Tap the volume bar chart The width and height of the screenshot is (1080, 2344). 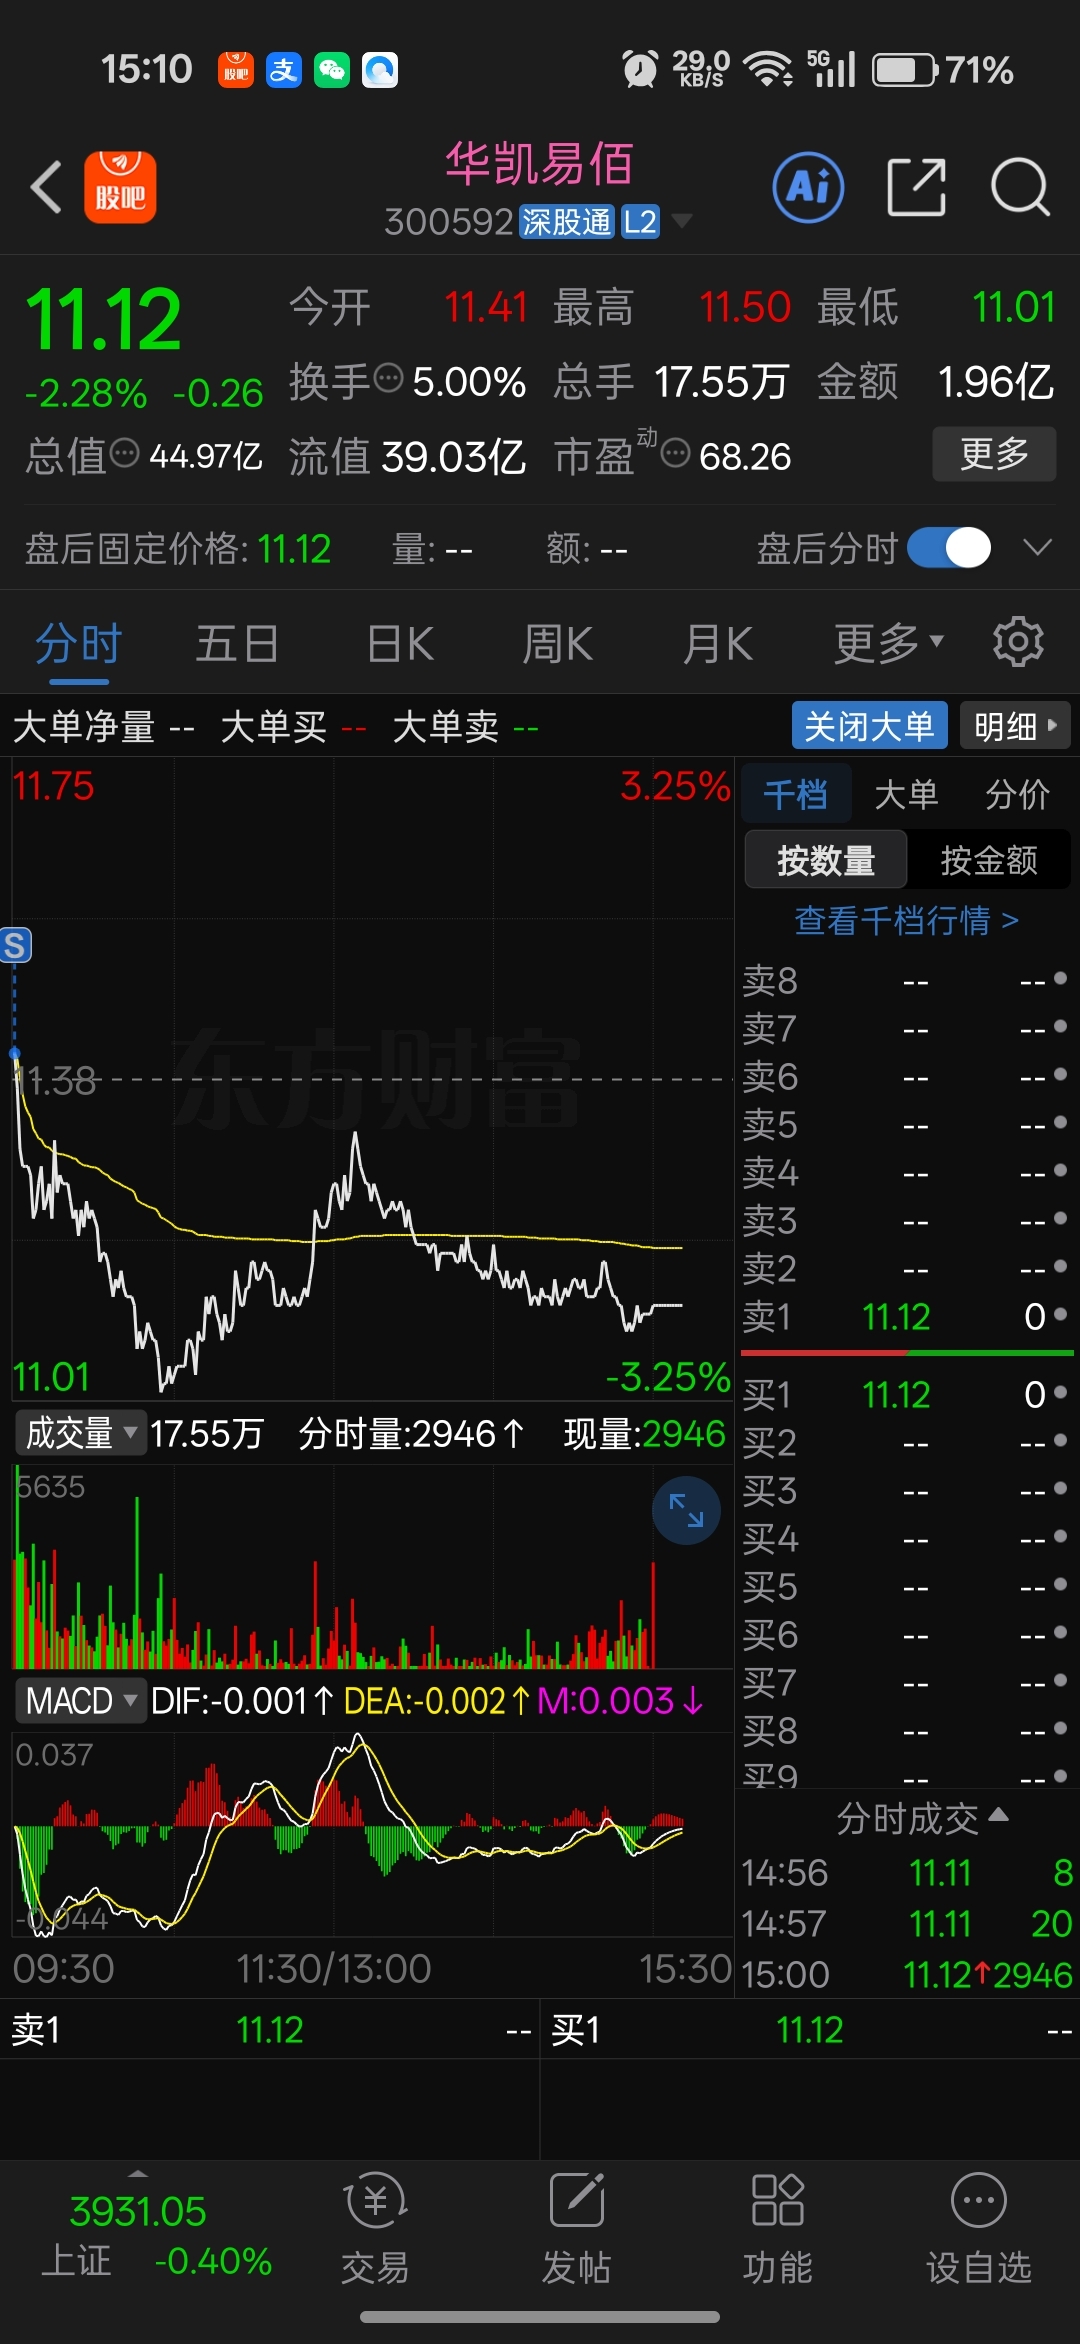(372, 1567)
